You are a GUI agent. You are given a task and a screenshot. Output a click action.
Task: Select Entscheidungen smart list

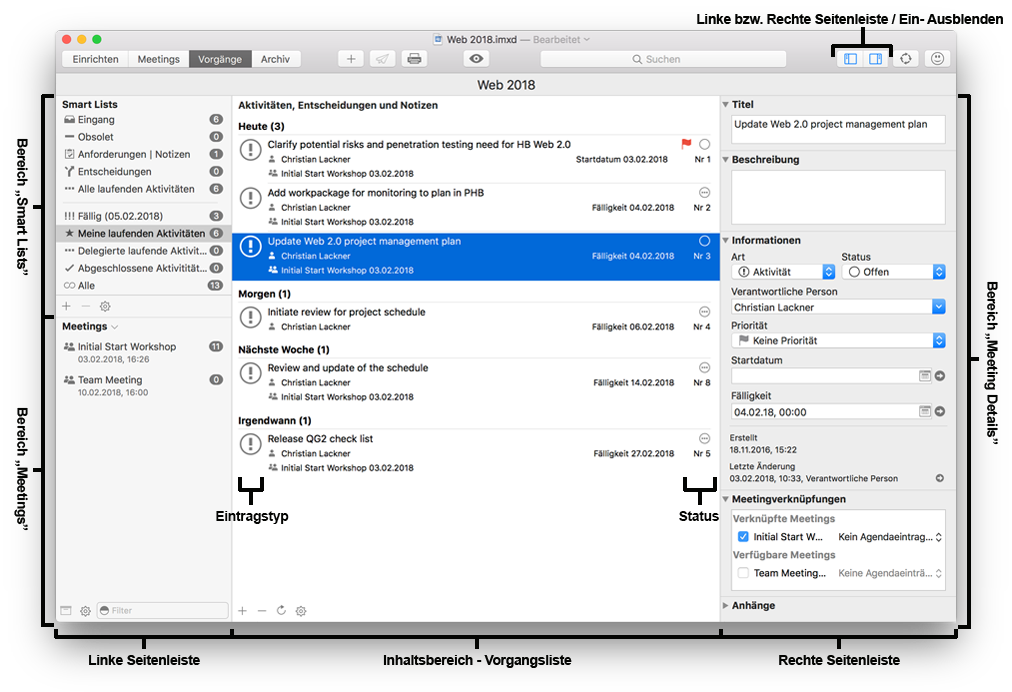[143, 172]
